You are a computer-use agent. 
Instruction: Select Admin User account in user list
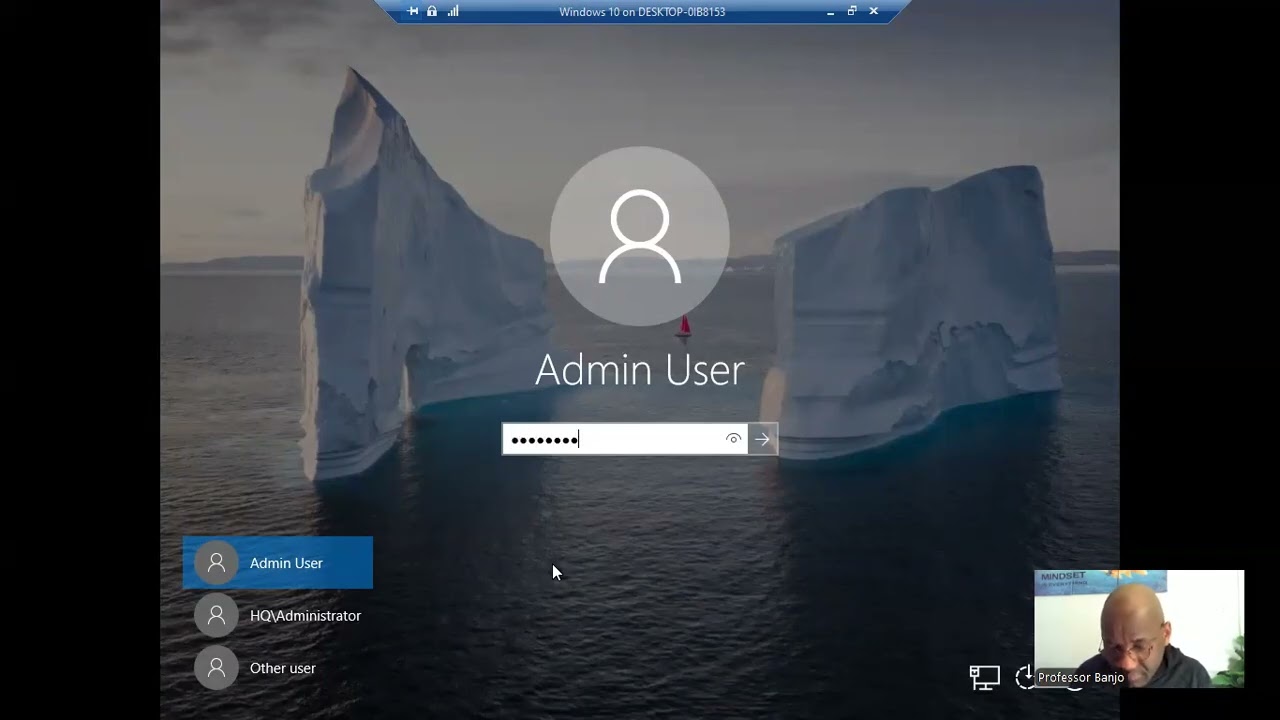point(278,563)
